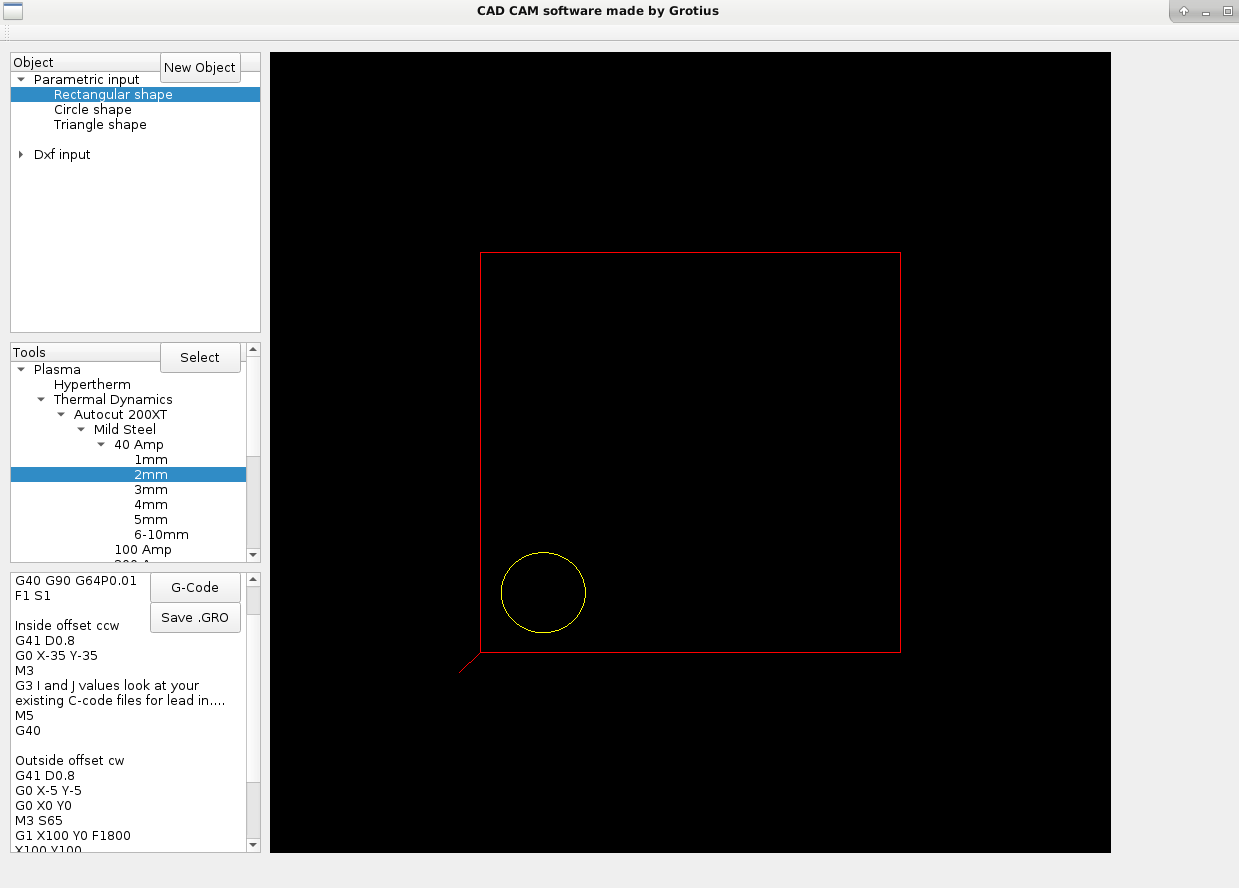Click the 'Inside offset ccw' text line
Viewport: 1239px width, 888px height.
pos(67,625)
